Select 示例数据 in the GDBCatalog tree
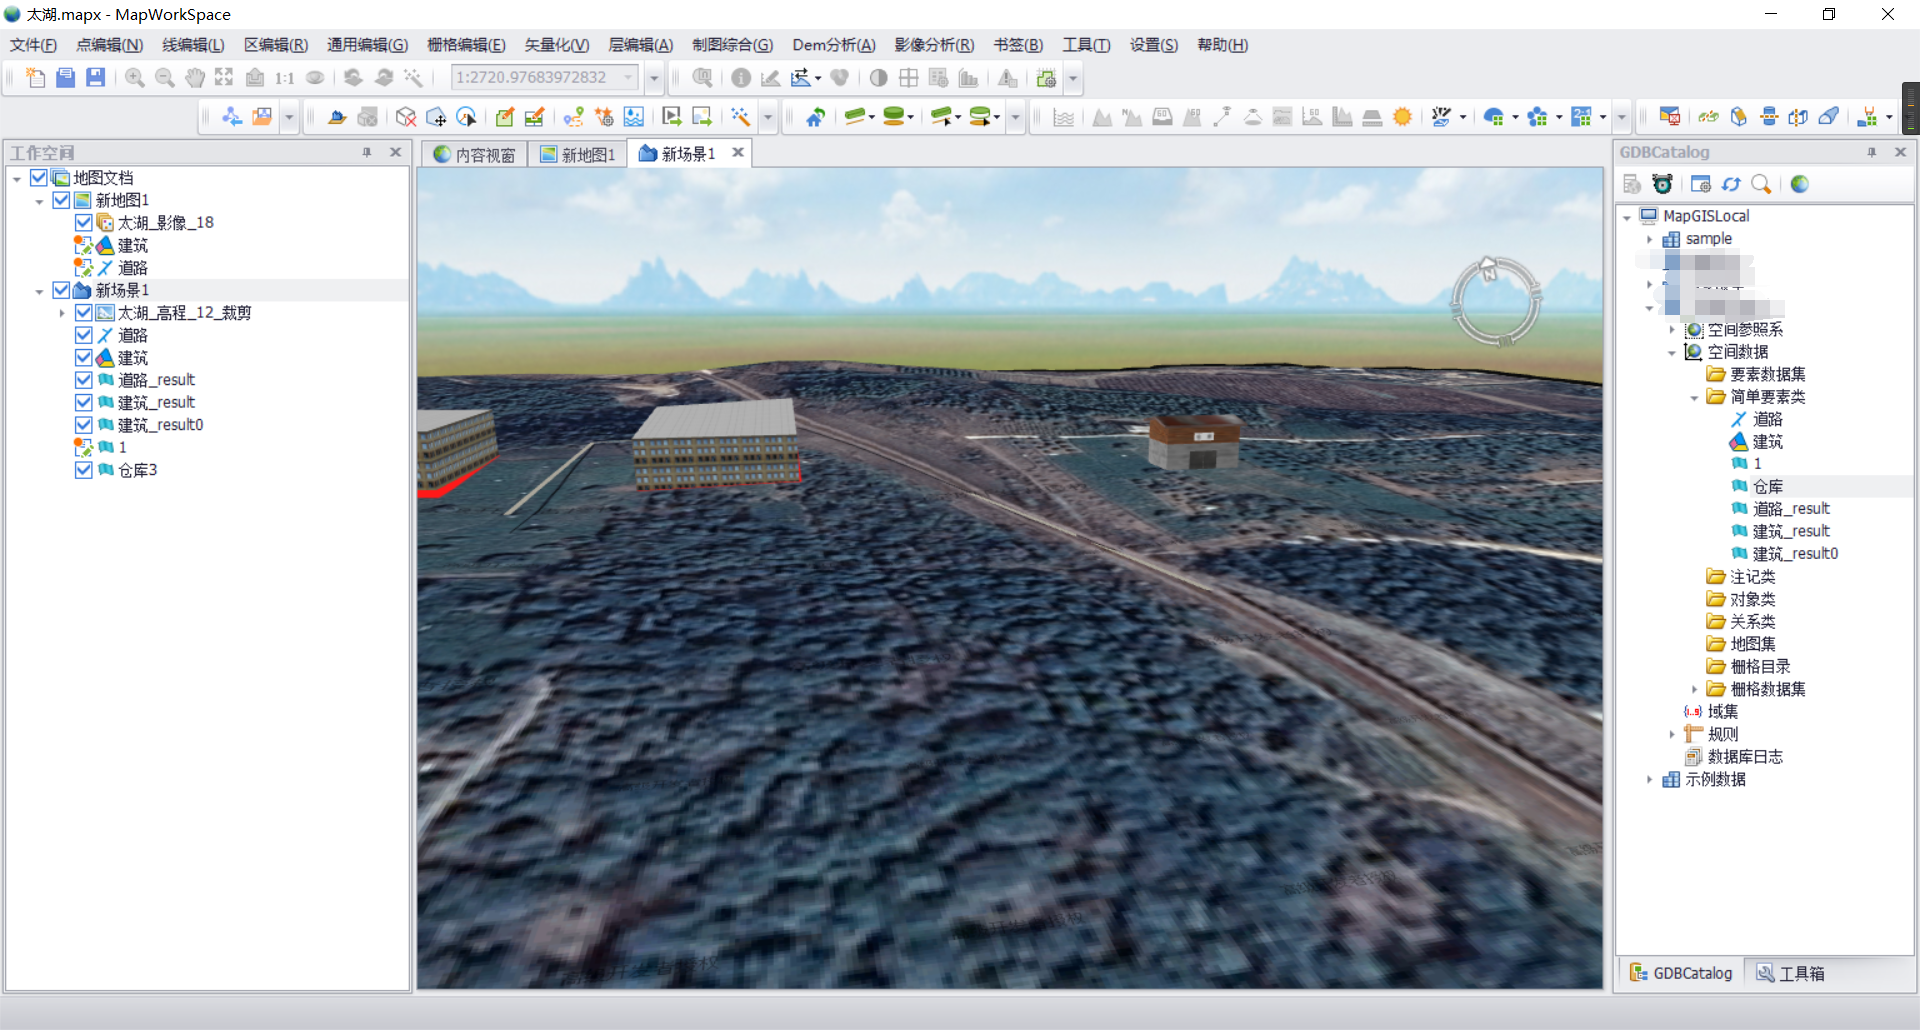Screen dimensions: 1920x1030 point(1716,779)
